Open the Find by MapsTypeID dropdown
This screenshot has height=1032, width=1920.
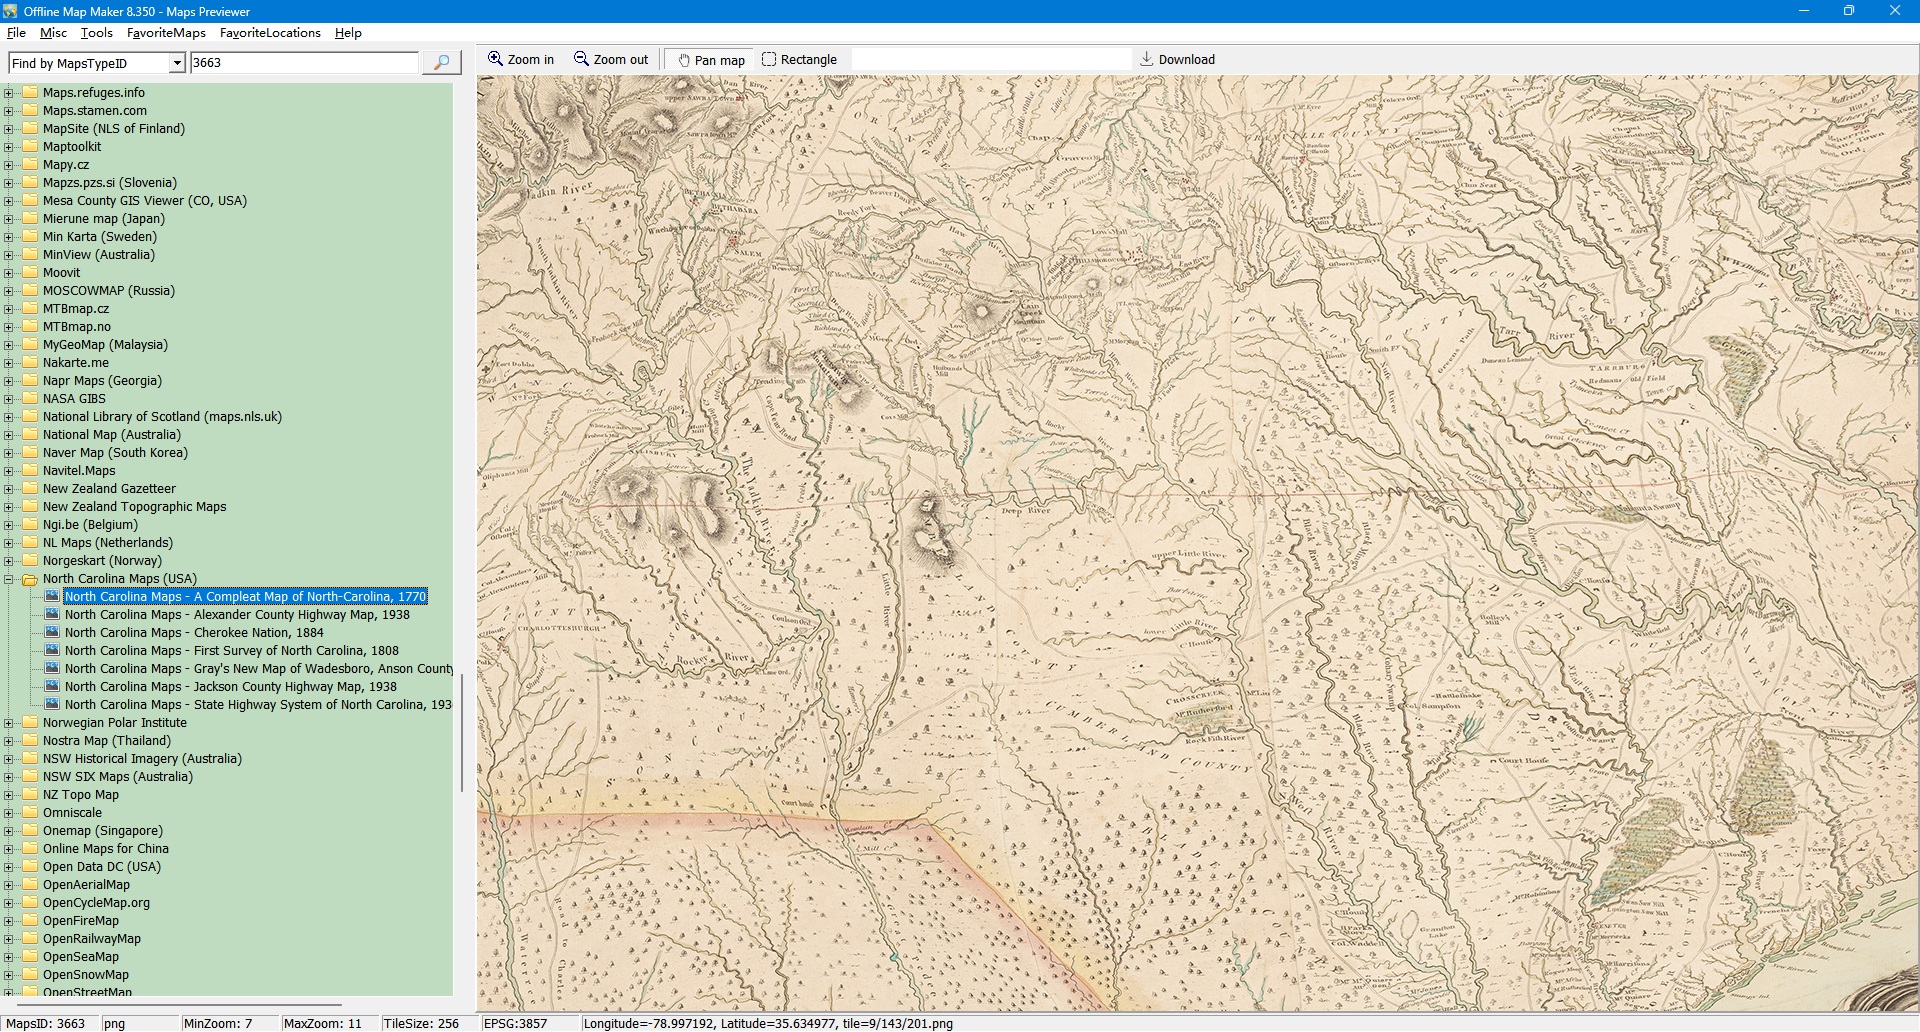click(x=177, y=63)
